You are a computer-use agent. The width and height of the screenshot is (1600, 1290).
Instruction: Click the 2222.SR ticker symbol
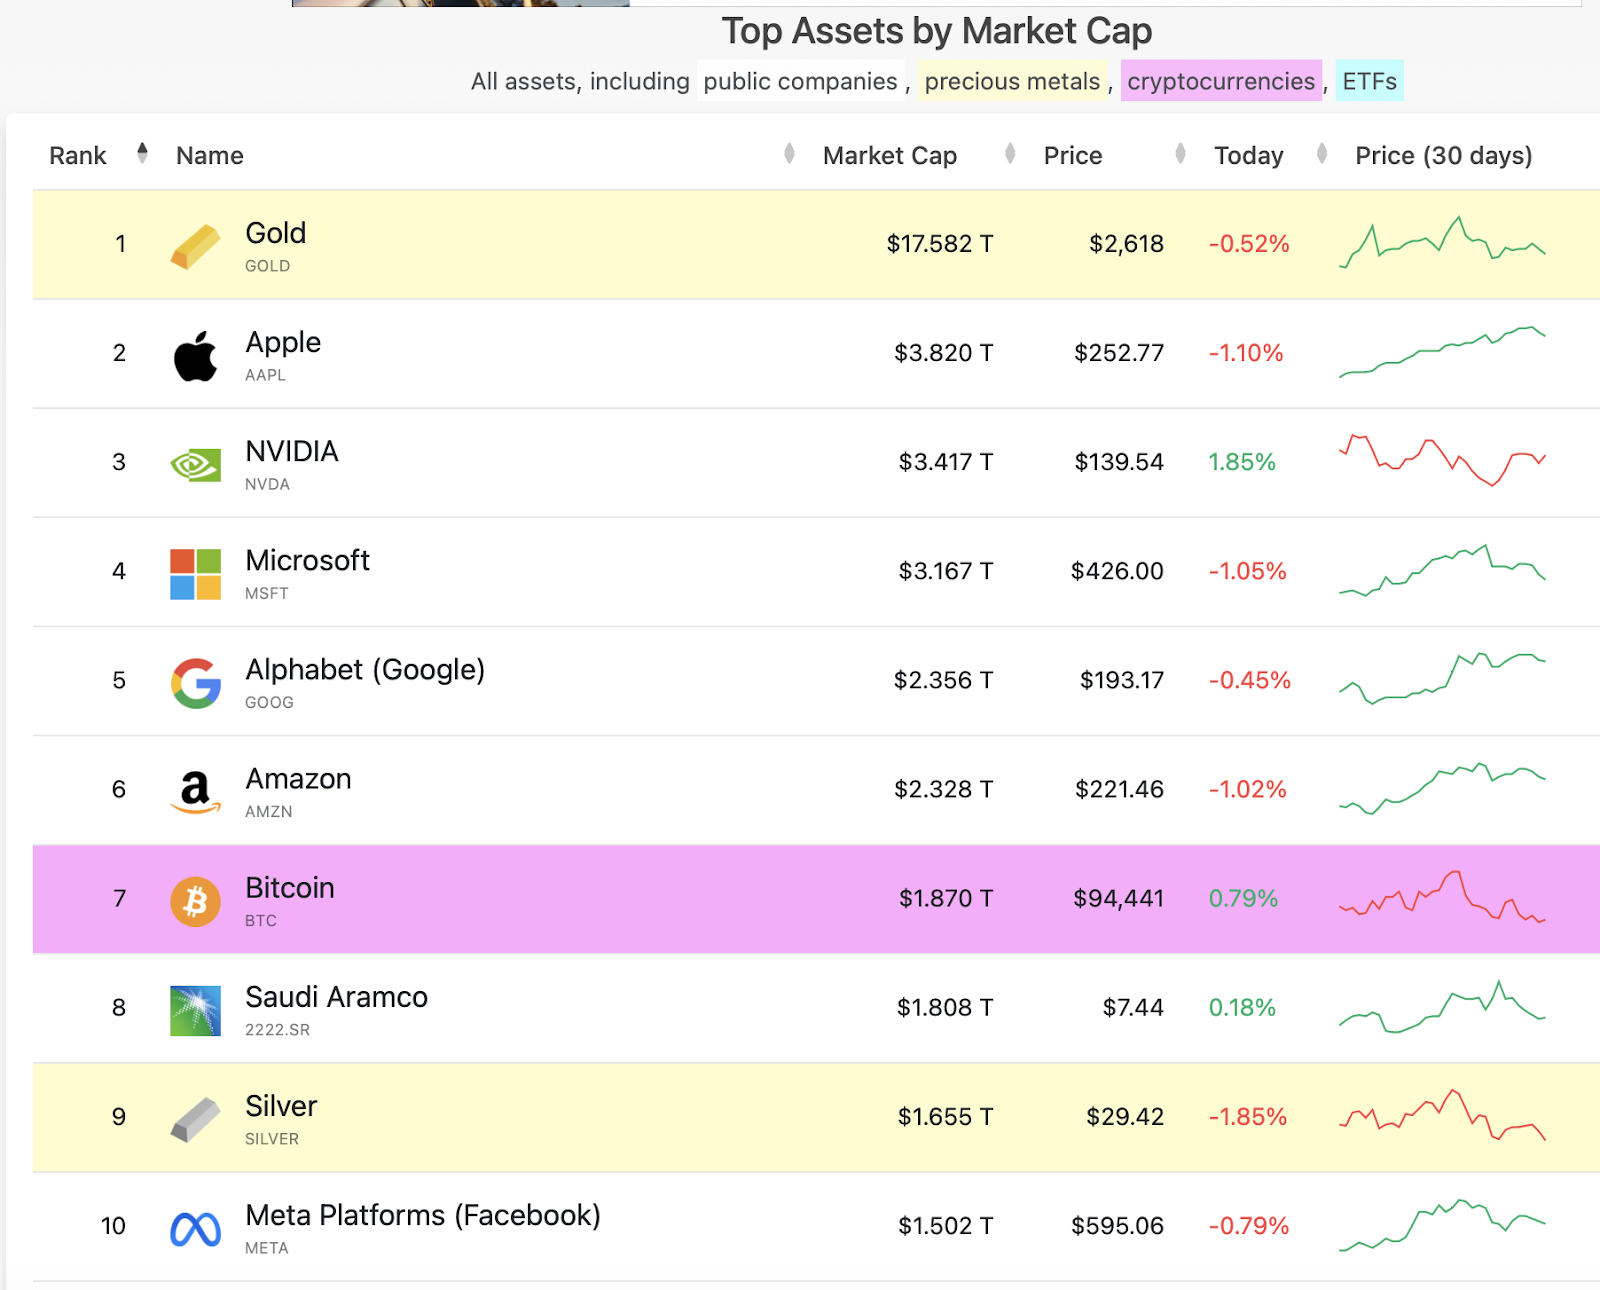coord(277,1029)
